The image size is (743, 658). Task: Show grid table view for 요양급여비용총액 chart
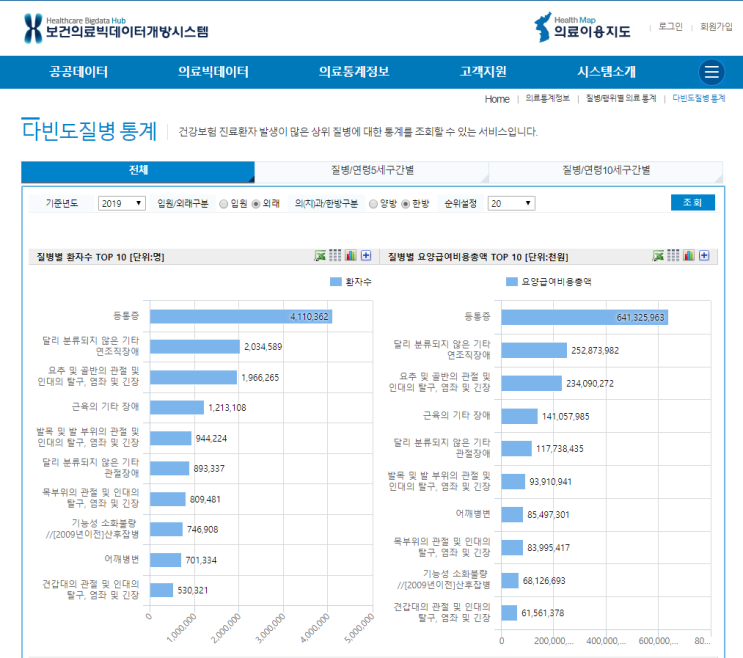coord(673,255)
